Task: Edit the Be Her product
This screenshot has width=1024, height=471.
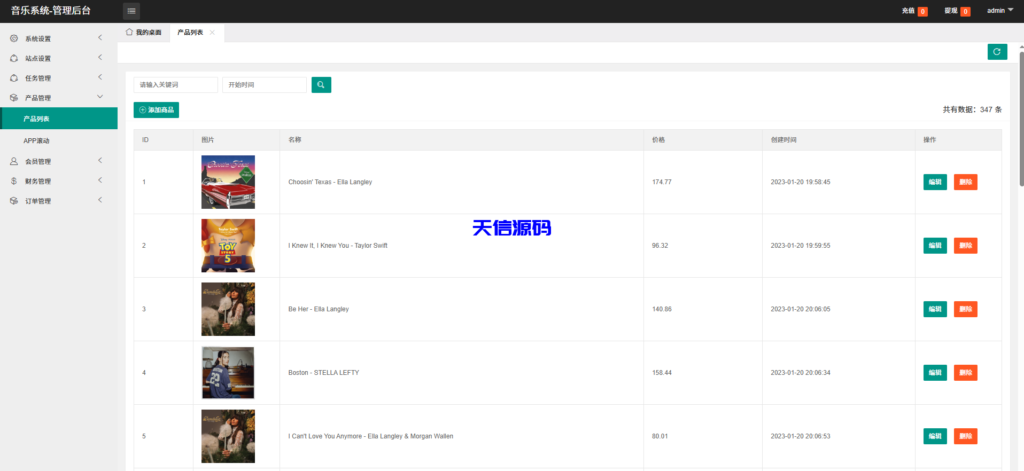Action: pos(935,309)
